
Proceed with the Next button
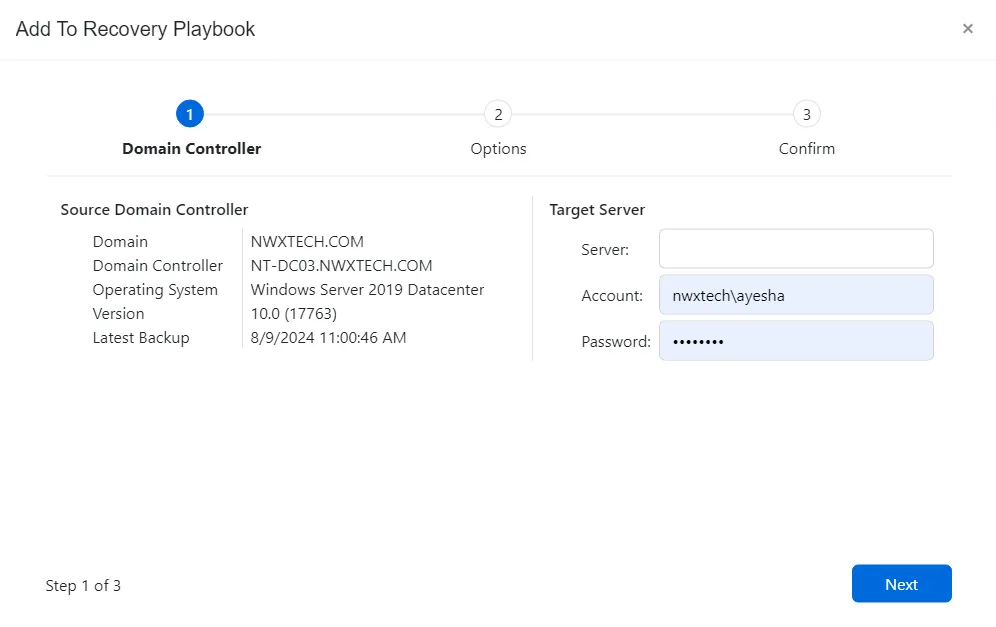901,584
